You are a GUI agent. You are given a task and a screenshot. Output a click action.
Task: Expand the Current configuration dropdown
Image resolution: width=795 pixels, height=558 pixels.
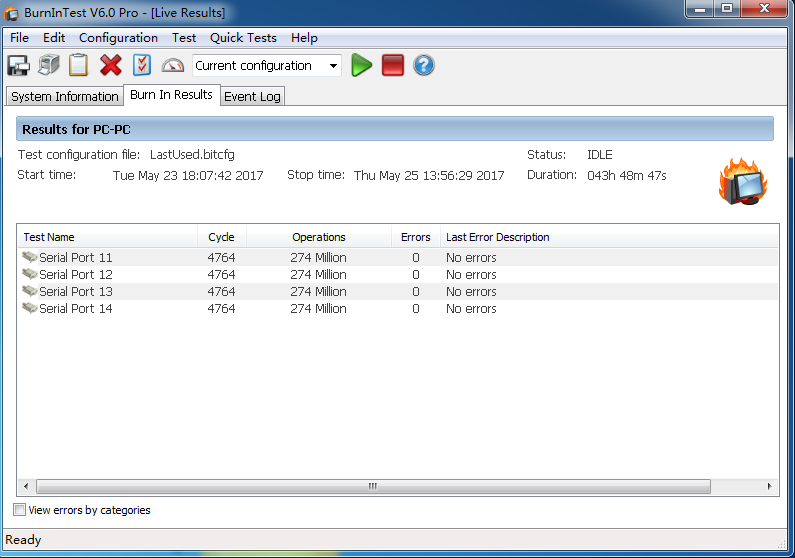[x=333, y=66]
